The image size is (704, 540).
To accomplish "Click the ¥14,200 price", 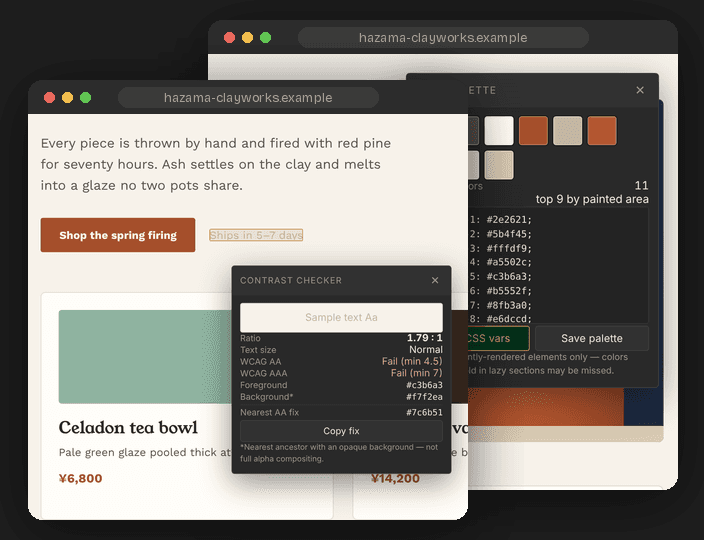I will pos(395,479).
